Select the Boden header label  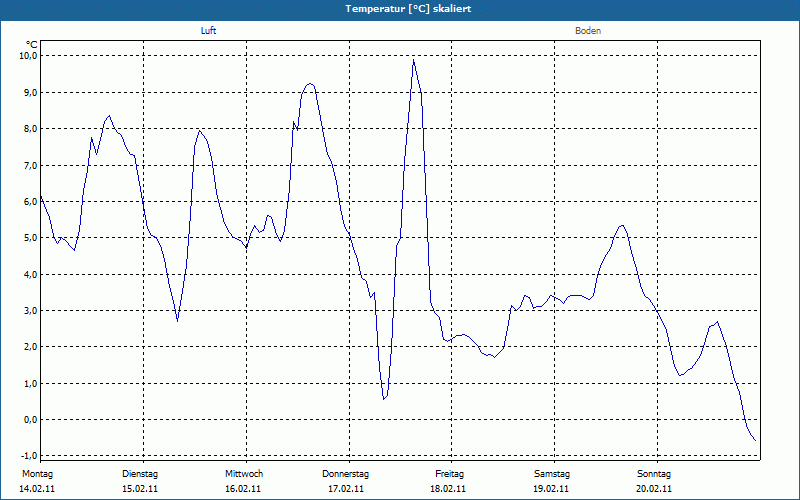point(588,31)
